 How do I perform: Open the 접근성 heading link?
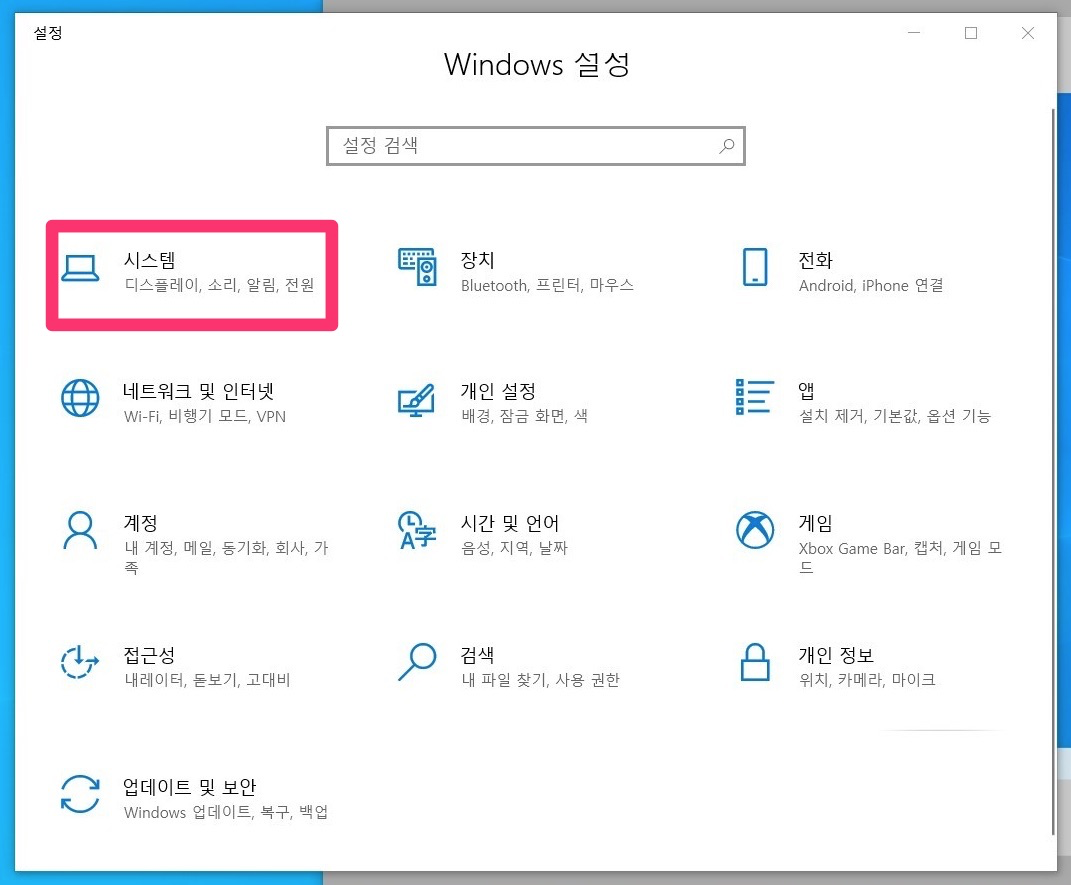pos(150,656)
